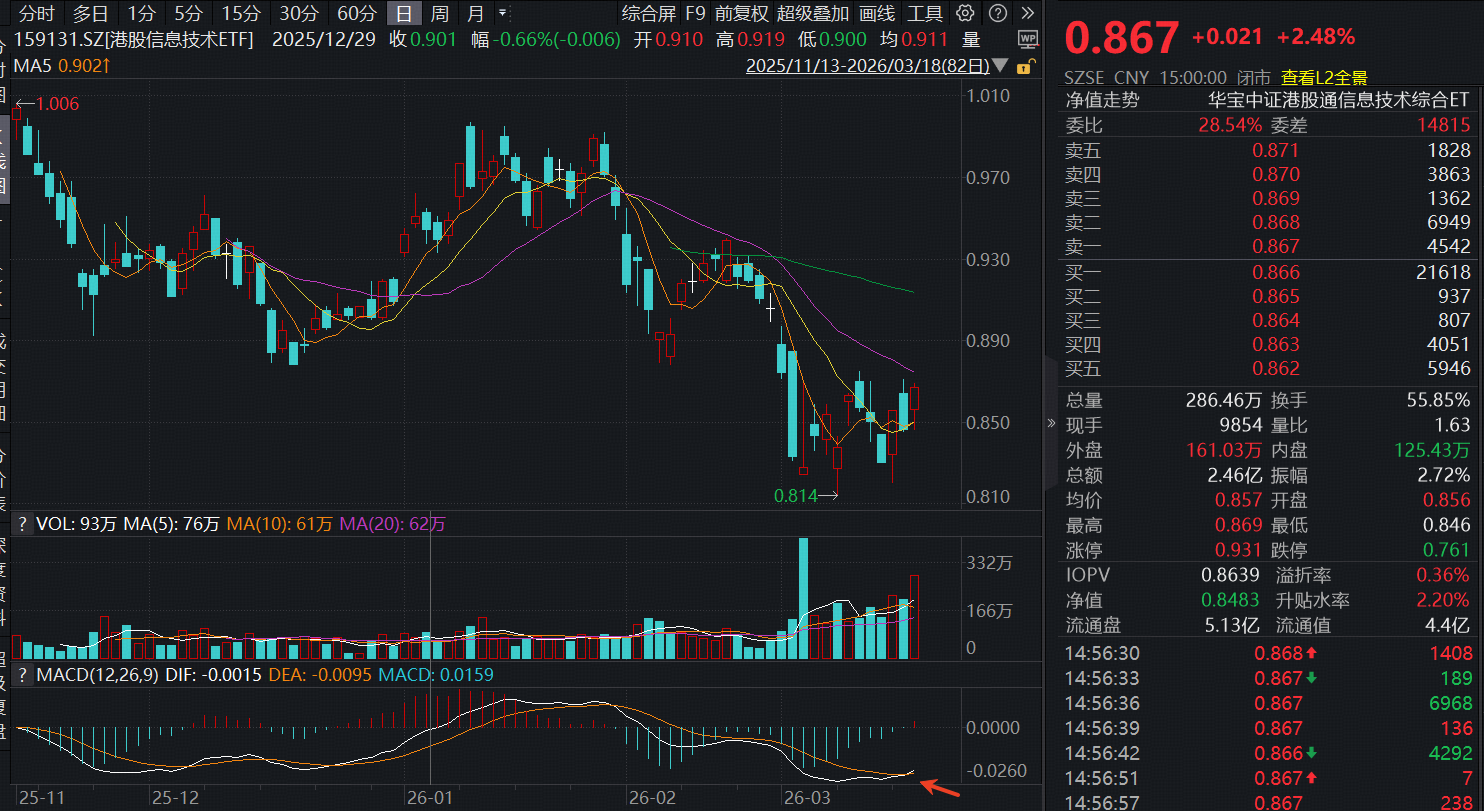1484x811 pixels.
Task: Expand the toolbar with the double chevron
Action: coord(1029,14)
